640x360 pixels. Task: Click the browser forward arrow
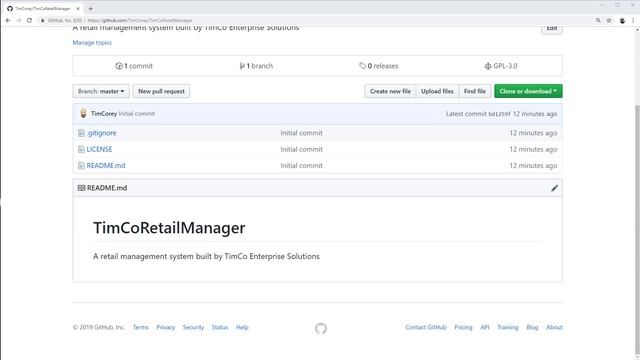[x=19, y=20]
